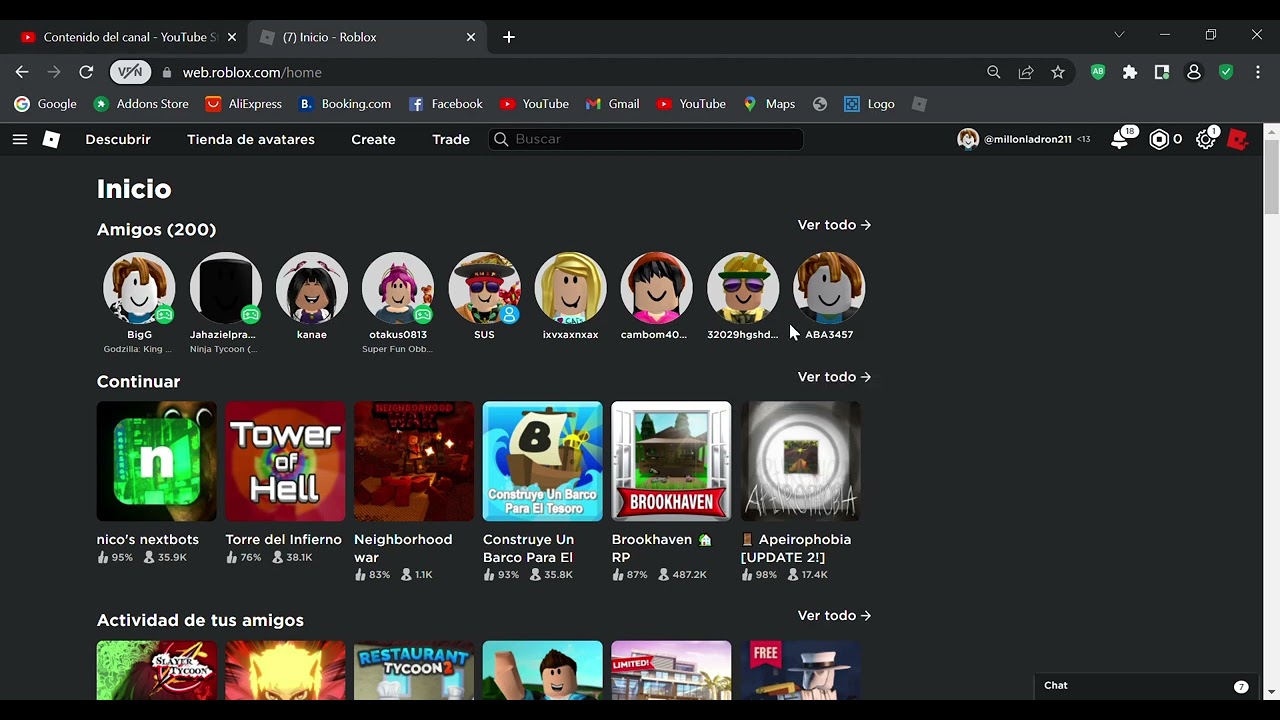The height and width of the screenshot is (720, 1280).
Task: Open friend BigG's avatar
Action: pos(139,288)
